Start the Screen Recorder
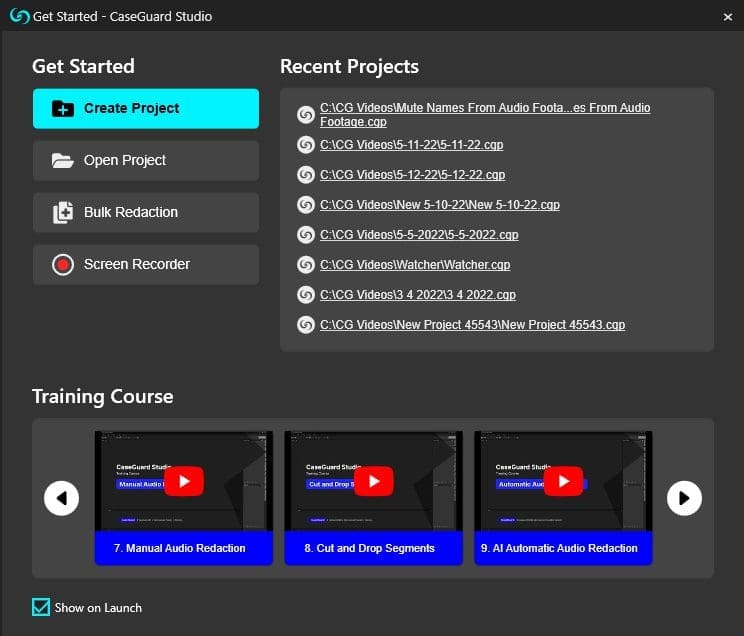 coord(146,264)
